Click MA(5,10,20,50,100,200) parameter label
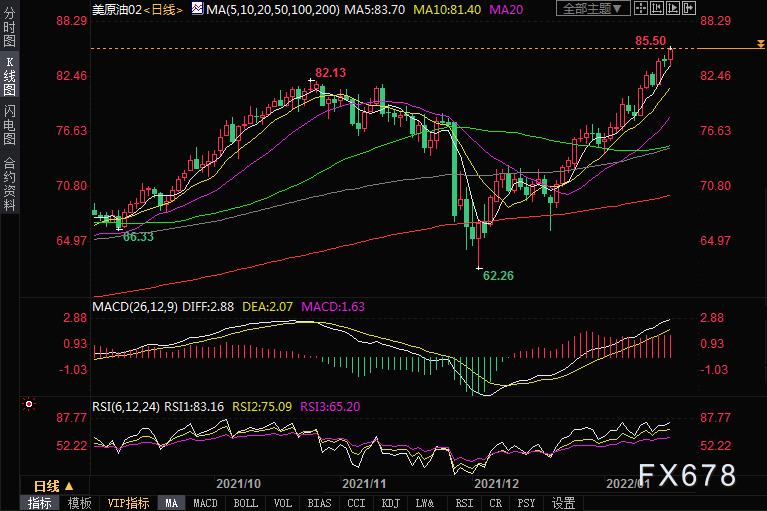 point(273,9)
